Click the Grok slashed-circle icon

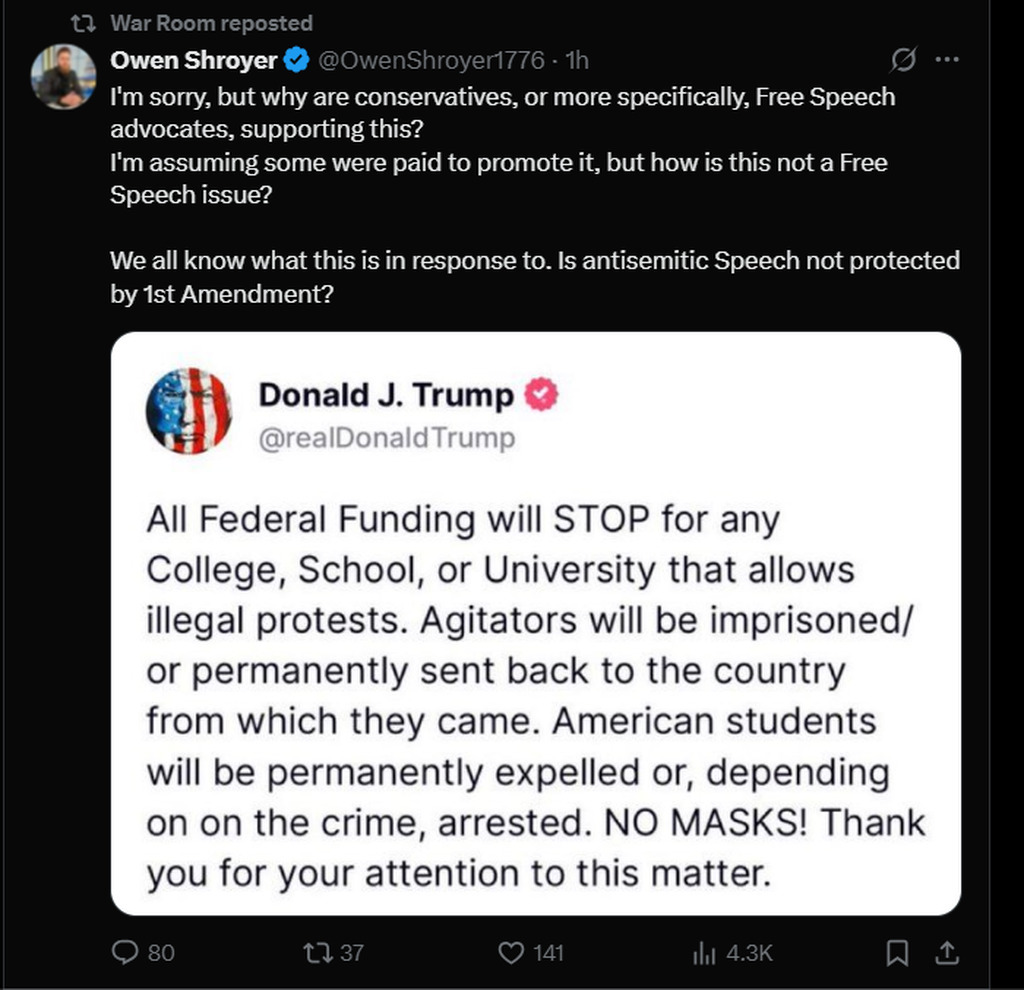(902, 61)
